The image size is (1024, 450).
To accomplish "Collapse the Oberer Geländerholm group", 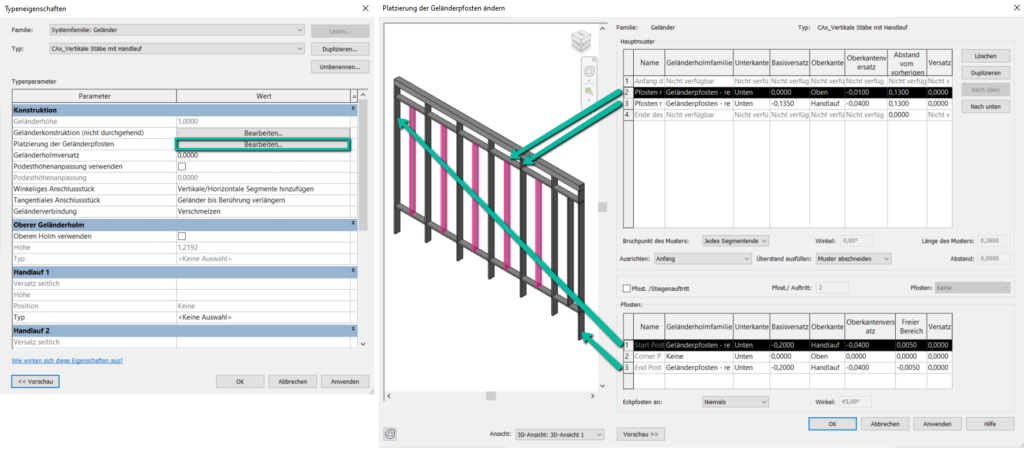I will pos(354,224).
